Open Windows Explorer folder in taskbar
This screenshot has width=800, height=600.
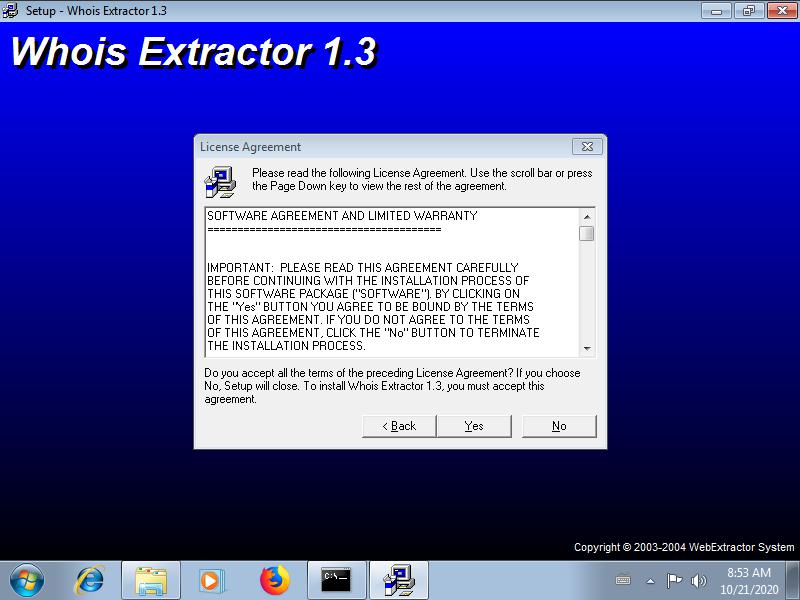(x=151, y=581)
